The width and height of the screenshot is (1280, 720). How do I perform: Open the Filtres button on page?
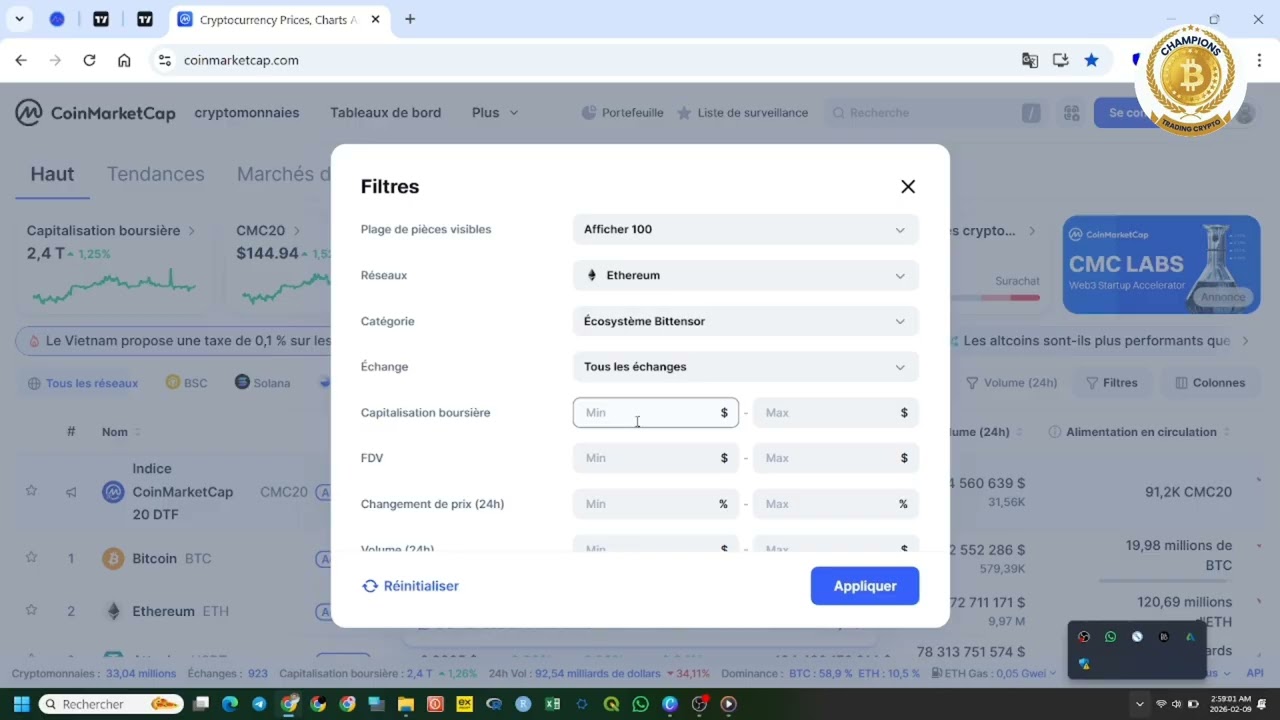pos(1111,383)
